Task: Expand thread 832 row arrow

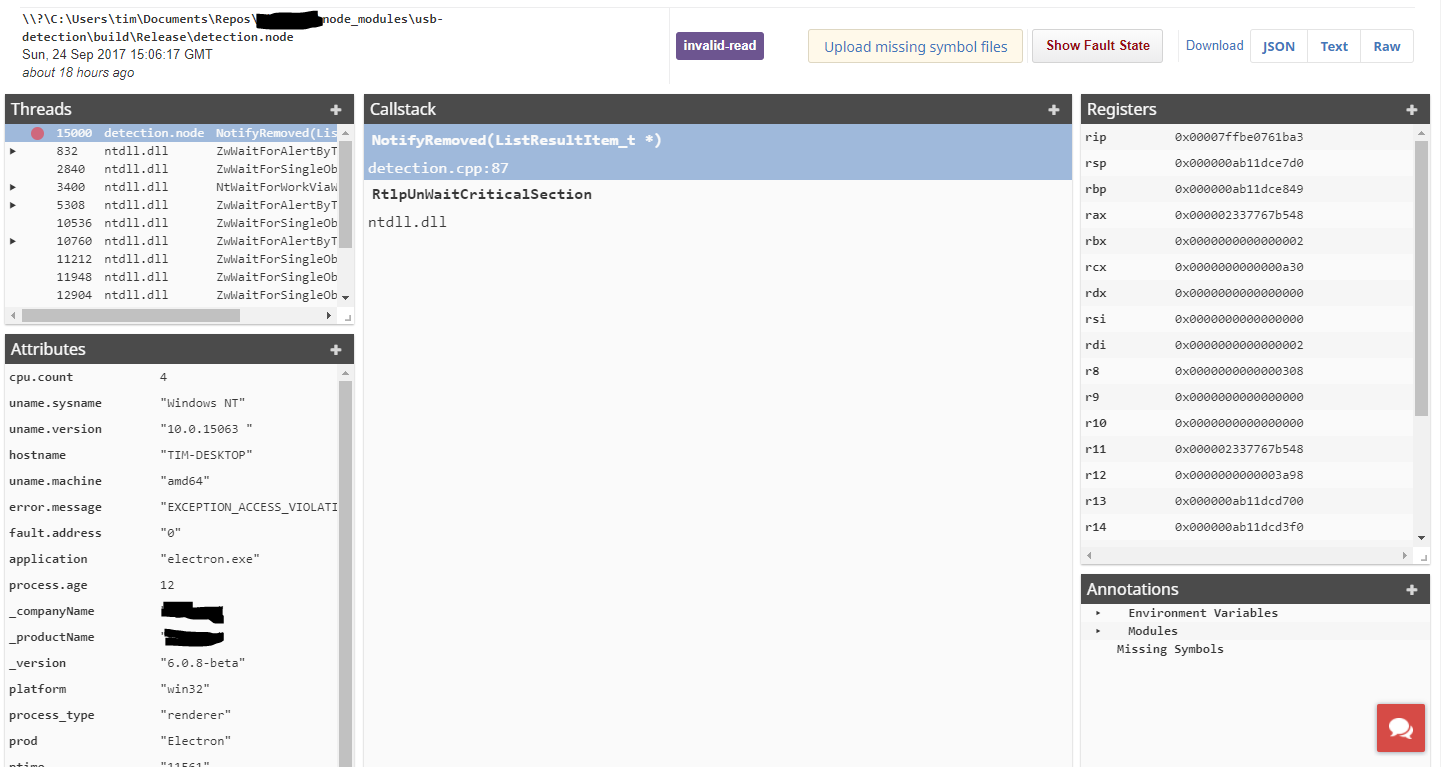Action: click(13, 151)
